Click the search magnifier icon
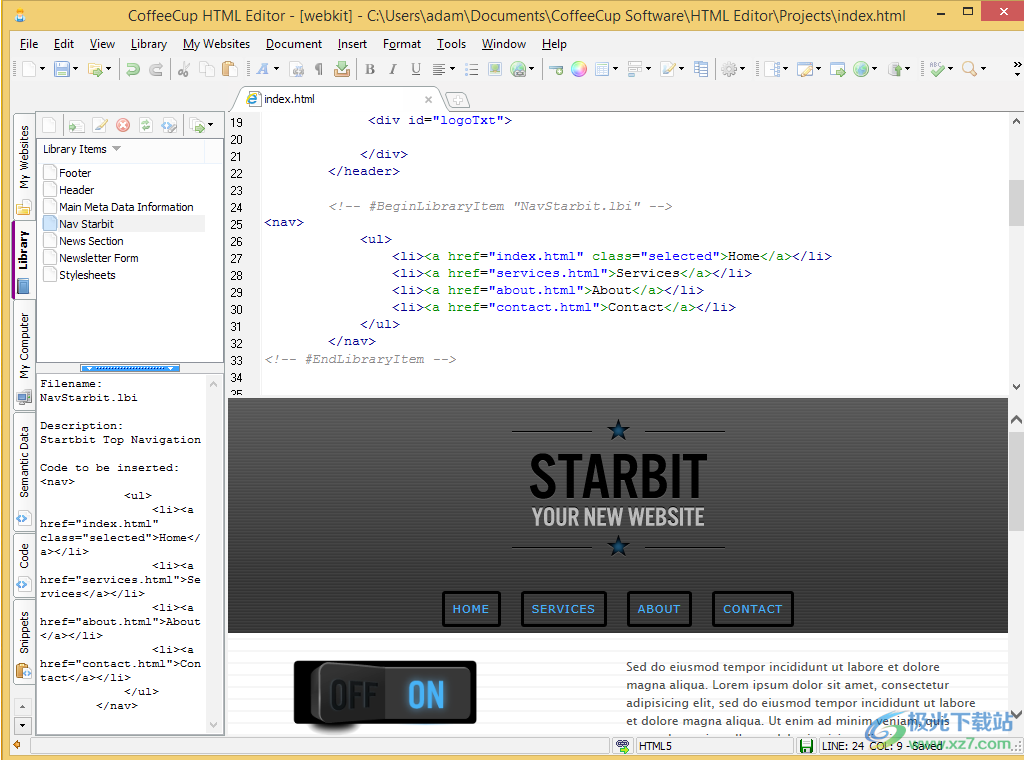This screenshot has height=760, width=1024. click(x=968, y=69)
